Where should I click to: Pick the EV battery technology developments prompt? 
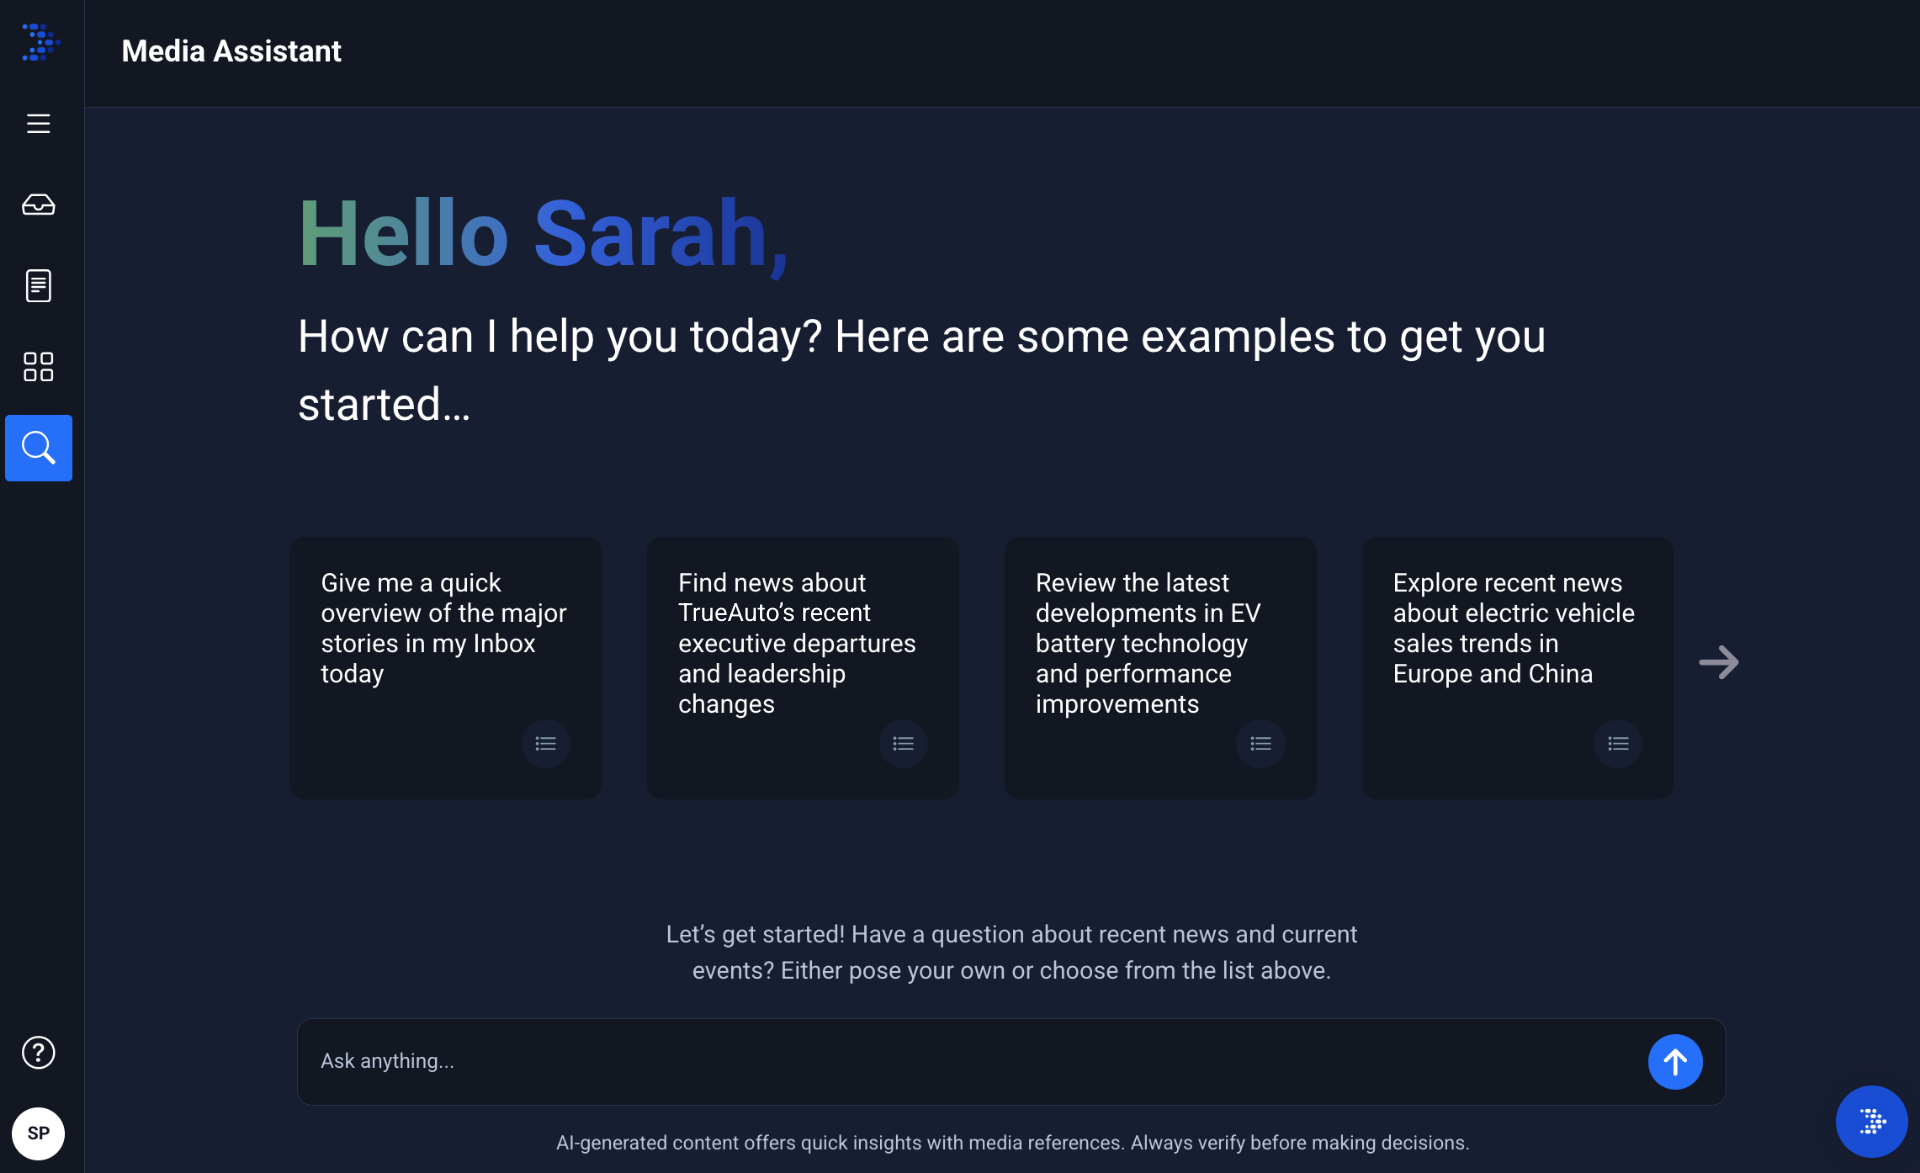[1147, 643]
